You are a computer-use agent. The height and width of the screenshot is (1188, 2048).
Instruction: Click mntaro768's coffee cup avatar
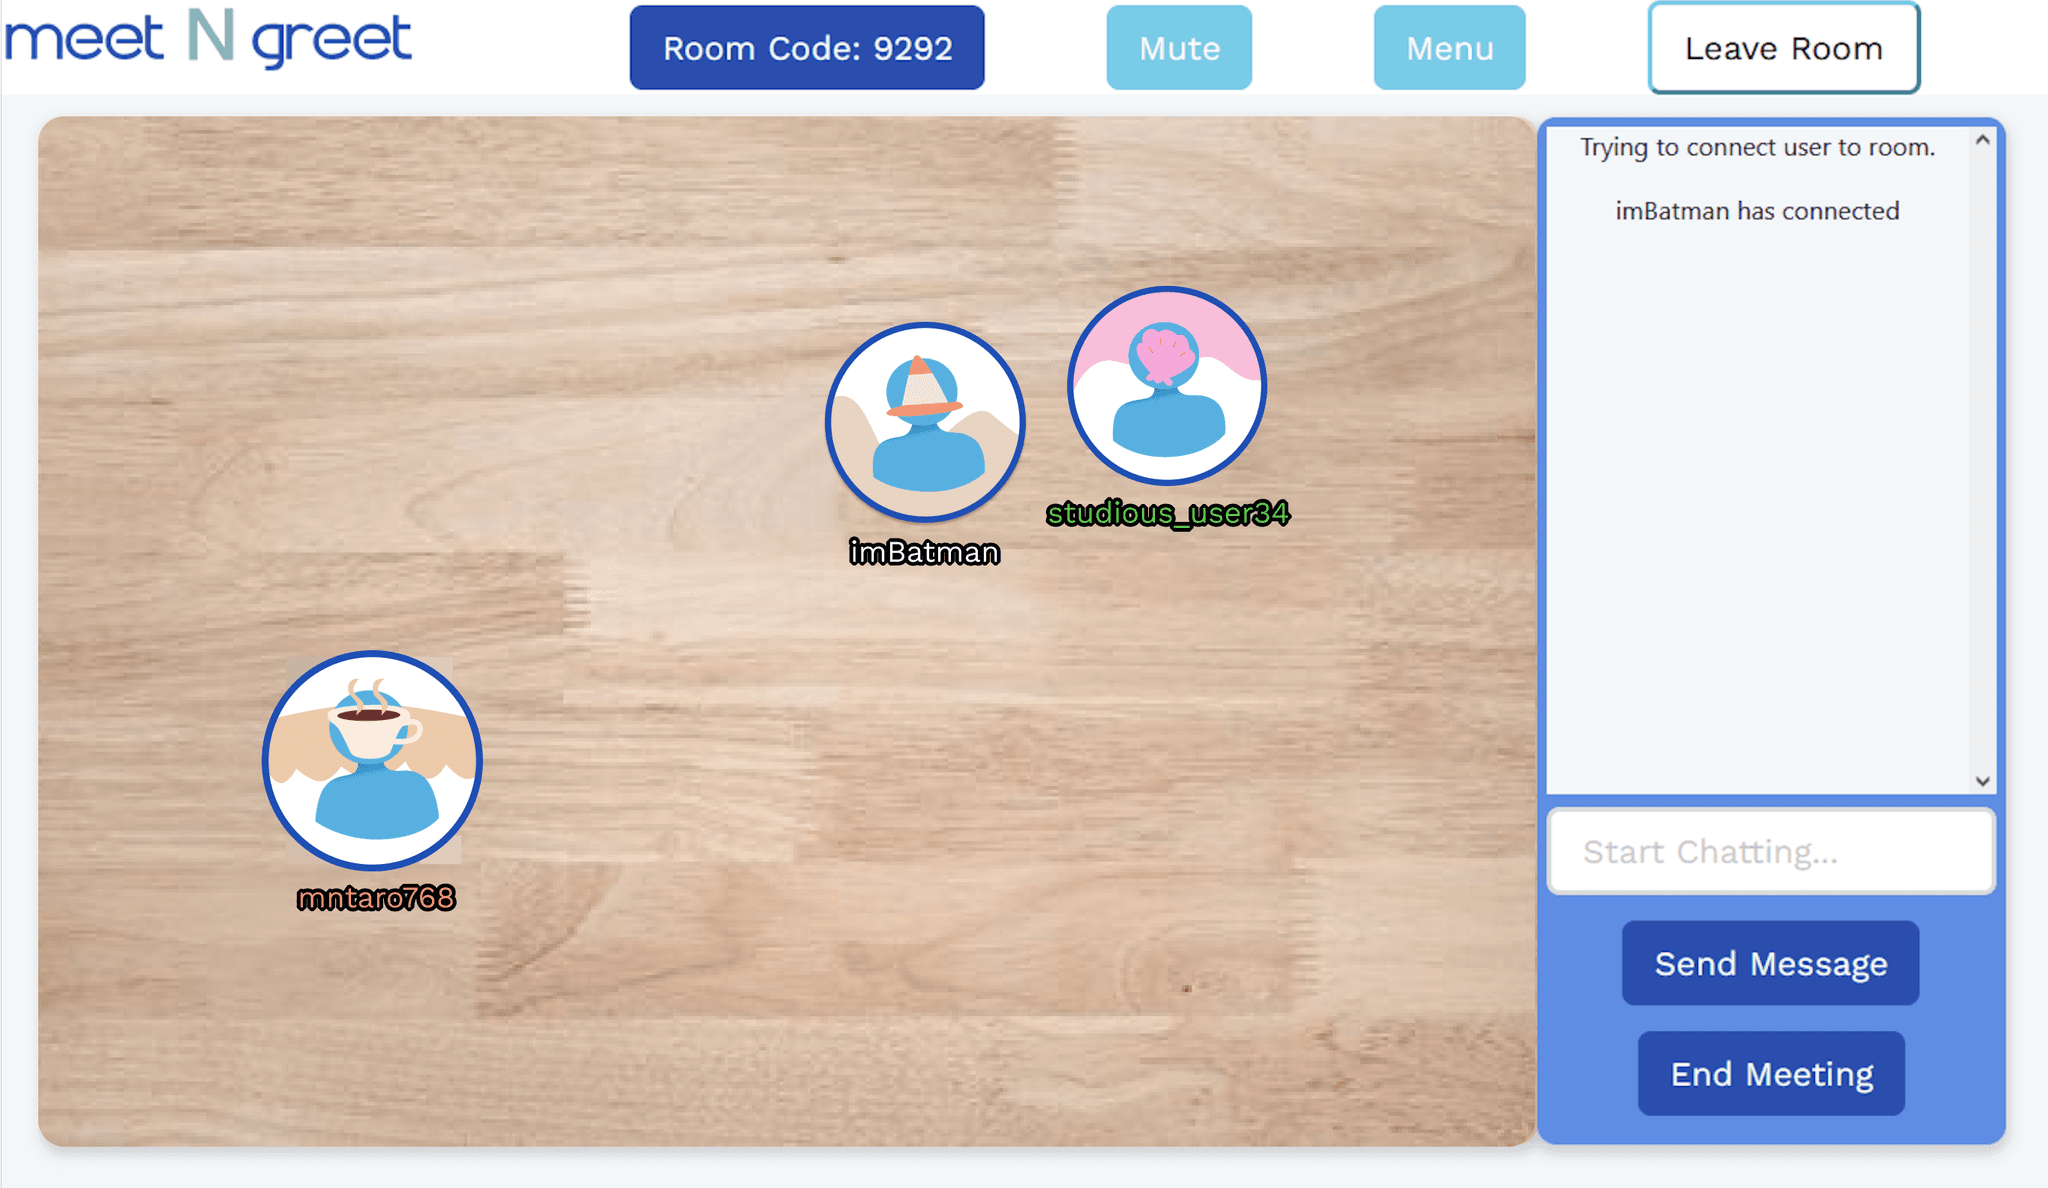(x=372, y=760)
